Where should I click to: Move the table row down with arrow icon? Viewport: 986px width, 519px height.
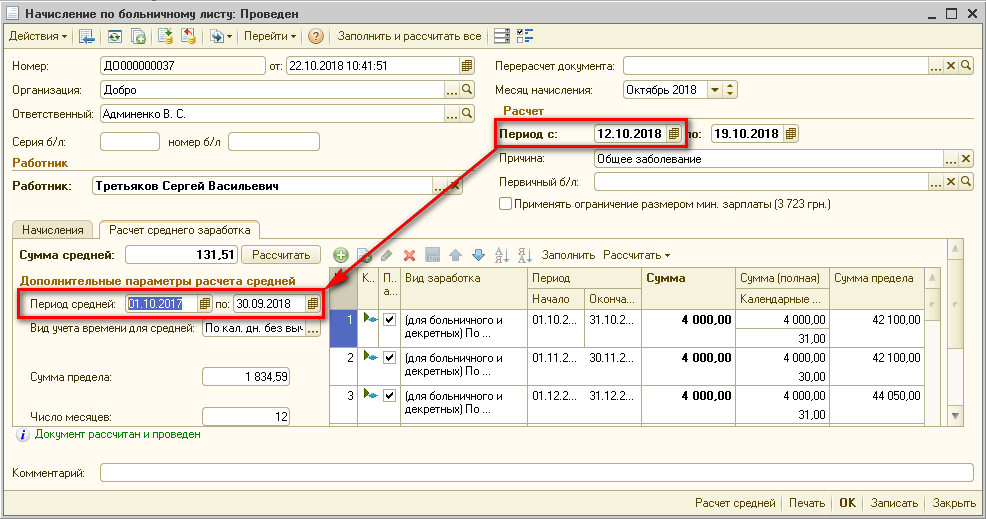[x=477, y=255]
